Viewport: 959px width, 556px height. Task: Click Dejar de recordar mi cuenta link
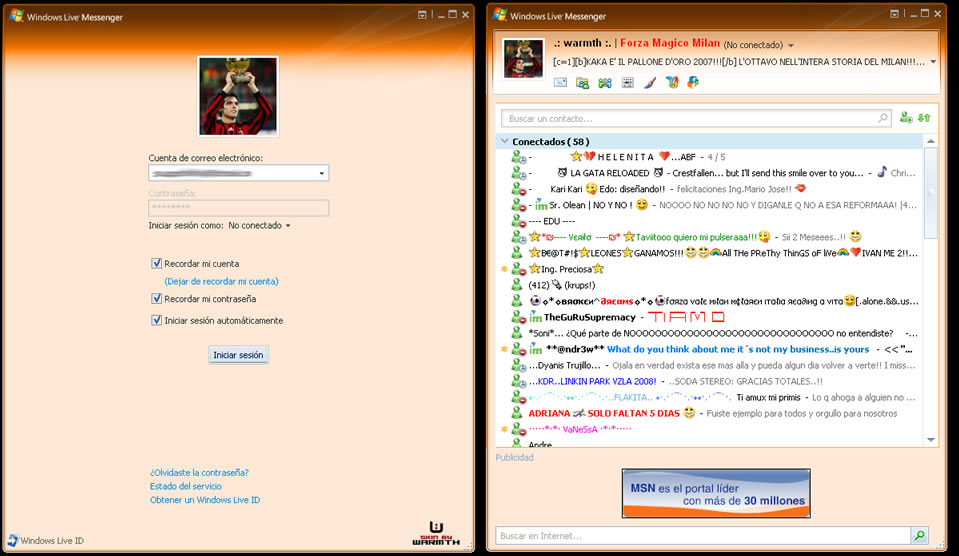pyautogui.click(x=221, y=281)
